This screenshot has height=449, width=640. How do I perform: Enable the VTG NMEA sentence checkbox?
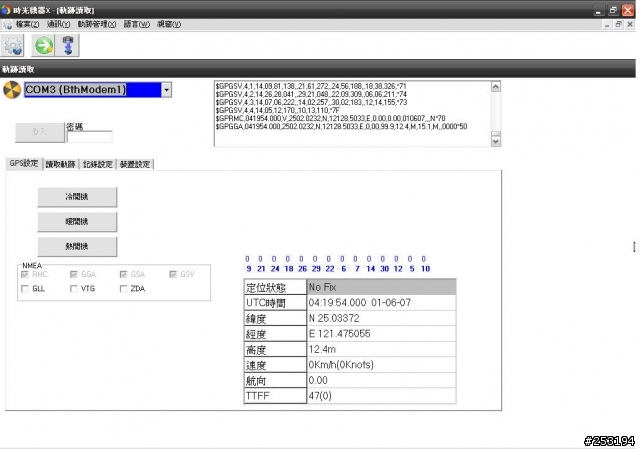(74, 289)
